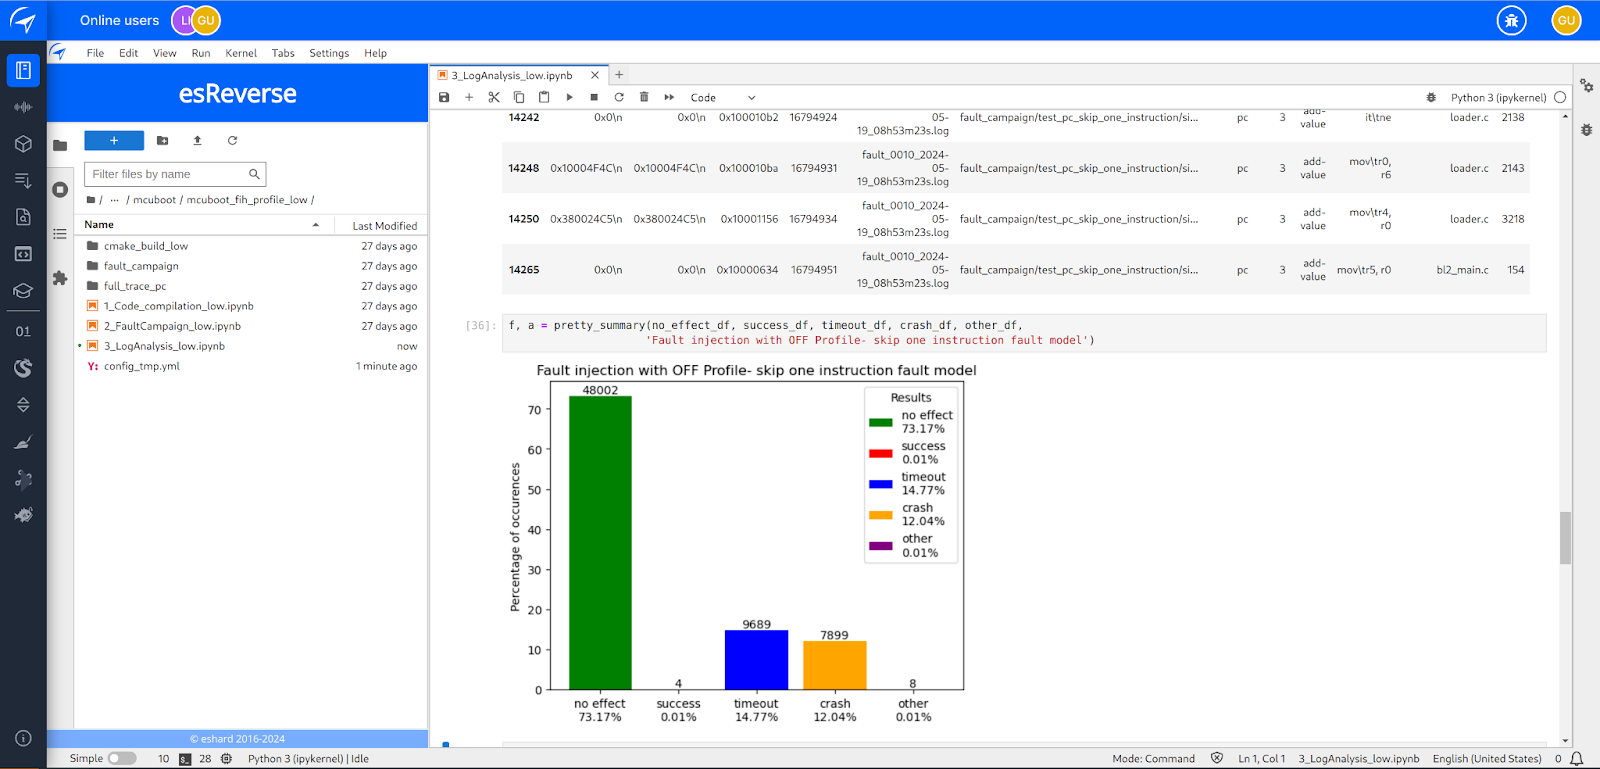Expand the collapsed breadcrumb path ellipsis
1600x769 pixels.
point(115,200)
